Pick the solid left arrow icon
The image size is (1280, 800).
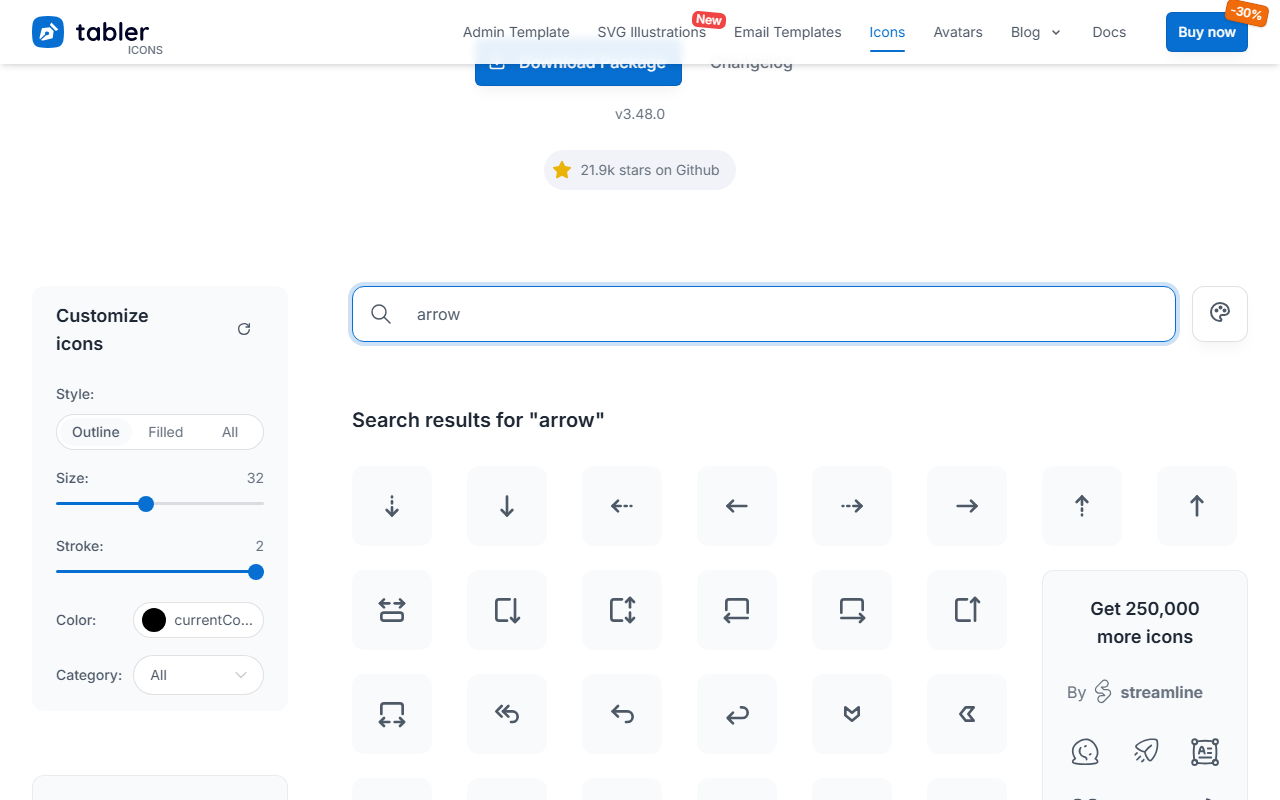tap(737, 506)
